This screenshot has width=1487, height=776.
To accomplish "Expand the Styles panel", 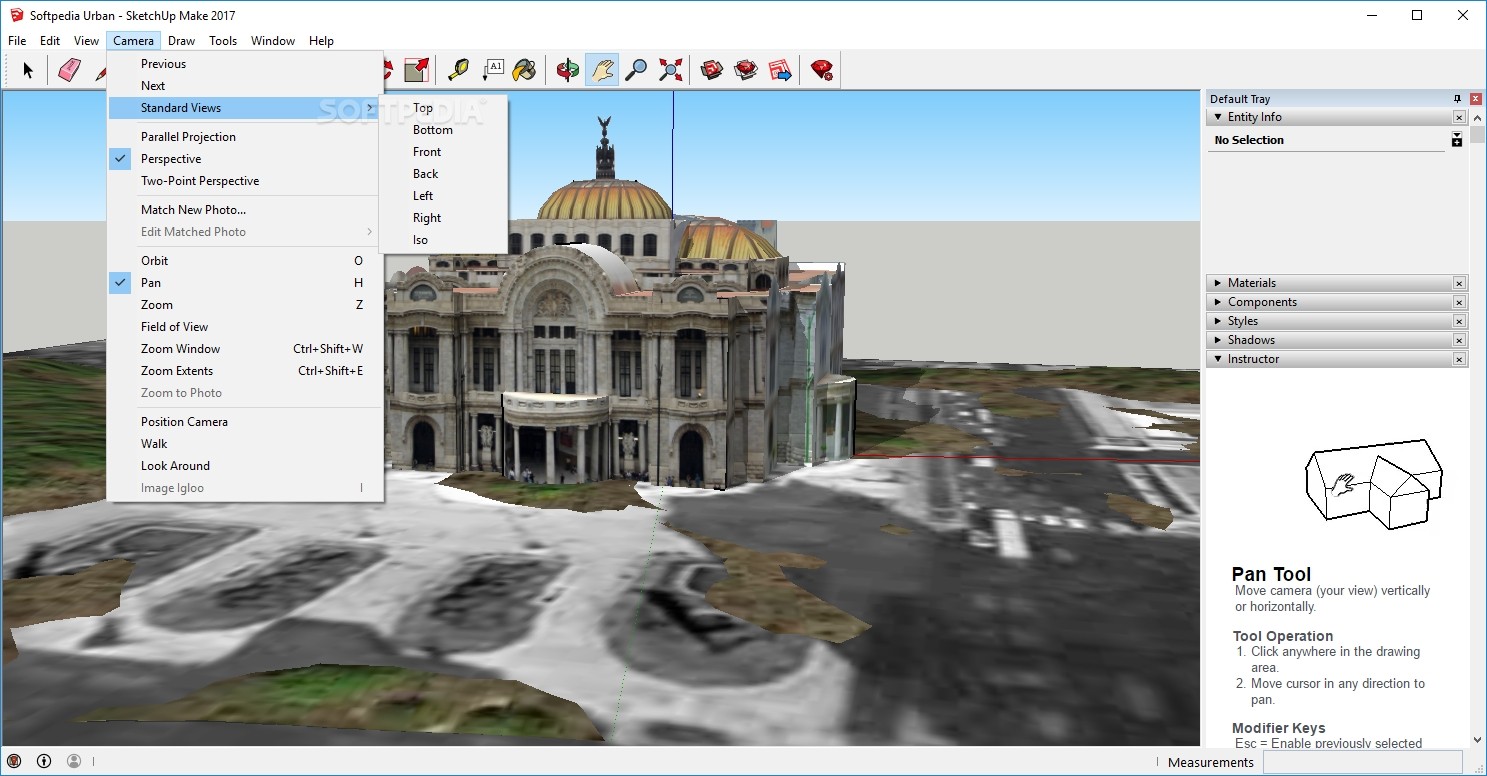I will (x=1218, y=321).
